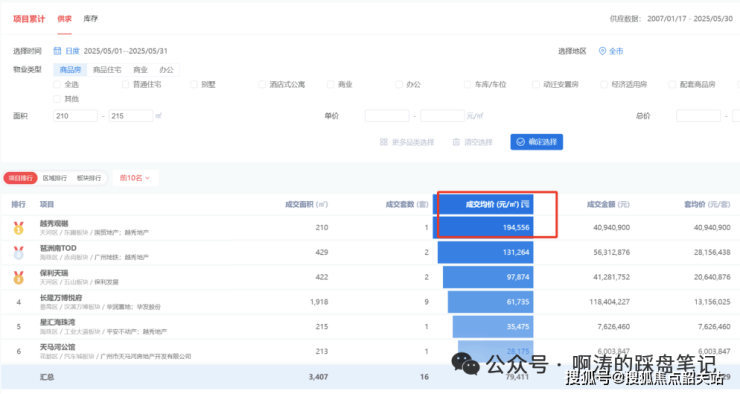Click the 1,918 transaction area cell

click(x=319, y=302)
